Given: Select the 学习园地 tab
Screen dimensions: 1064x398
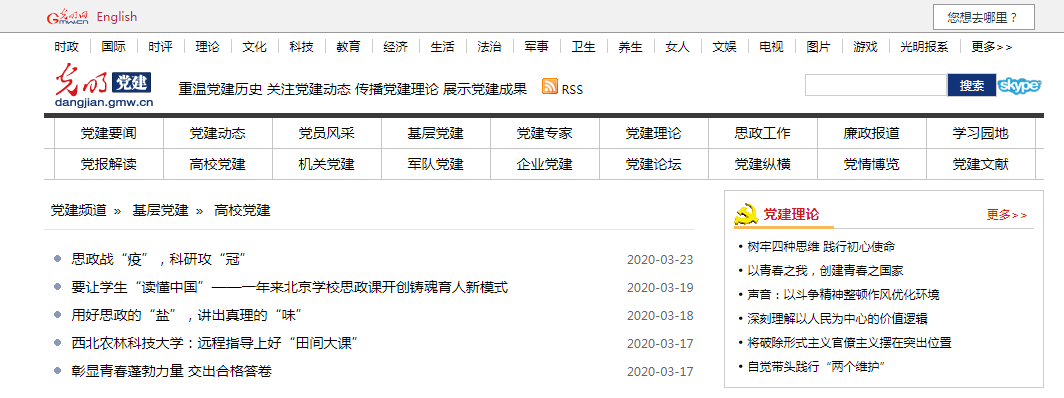Looking at the screenshot, I should click(x=981, y=134).
